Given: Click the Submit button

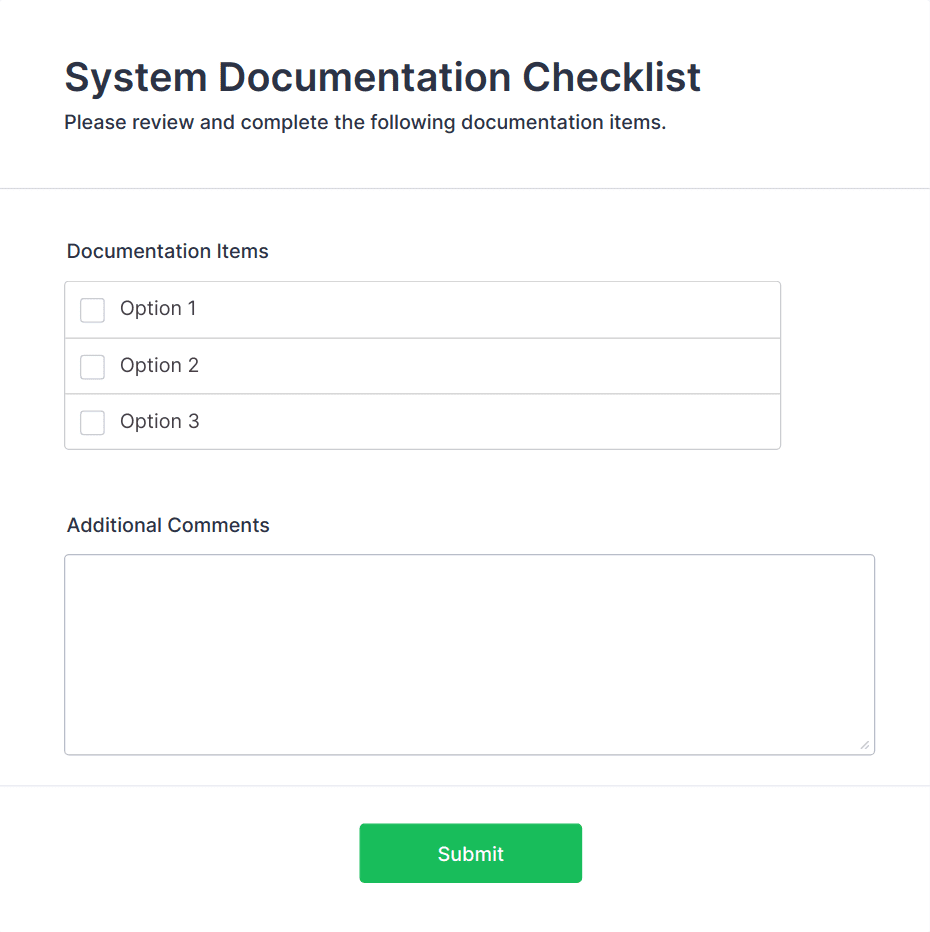Looking at the screenshot, I should click(470, 853).
